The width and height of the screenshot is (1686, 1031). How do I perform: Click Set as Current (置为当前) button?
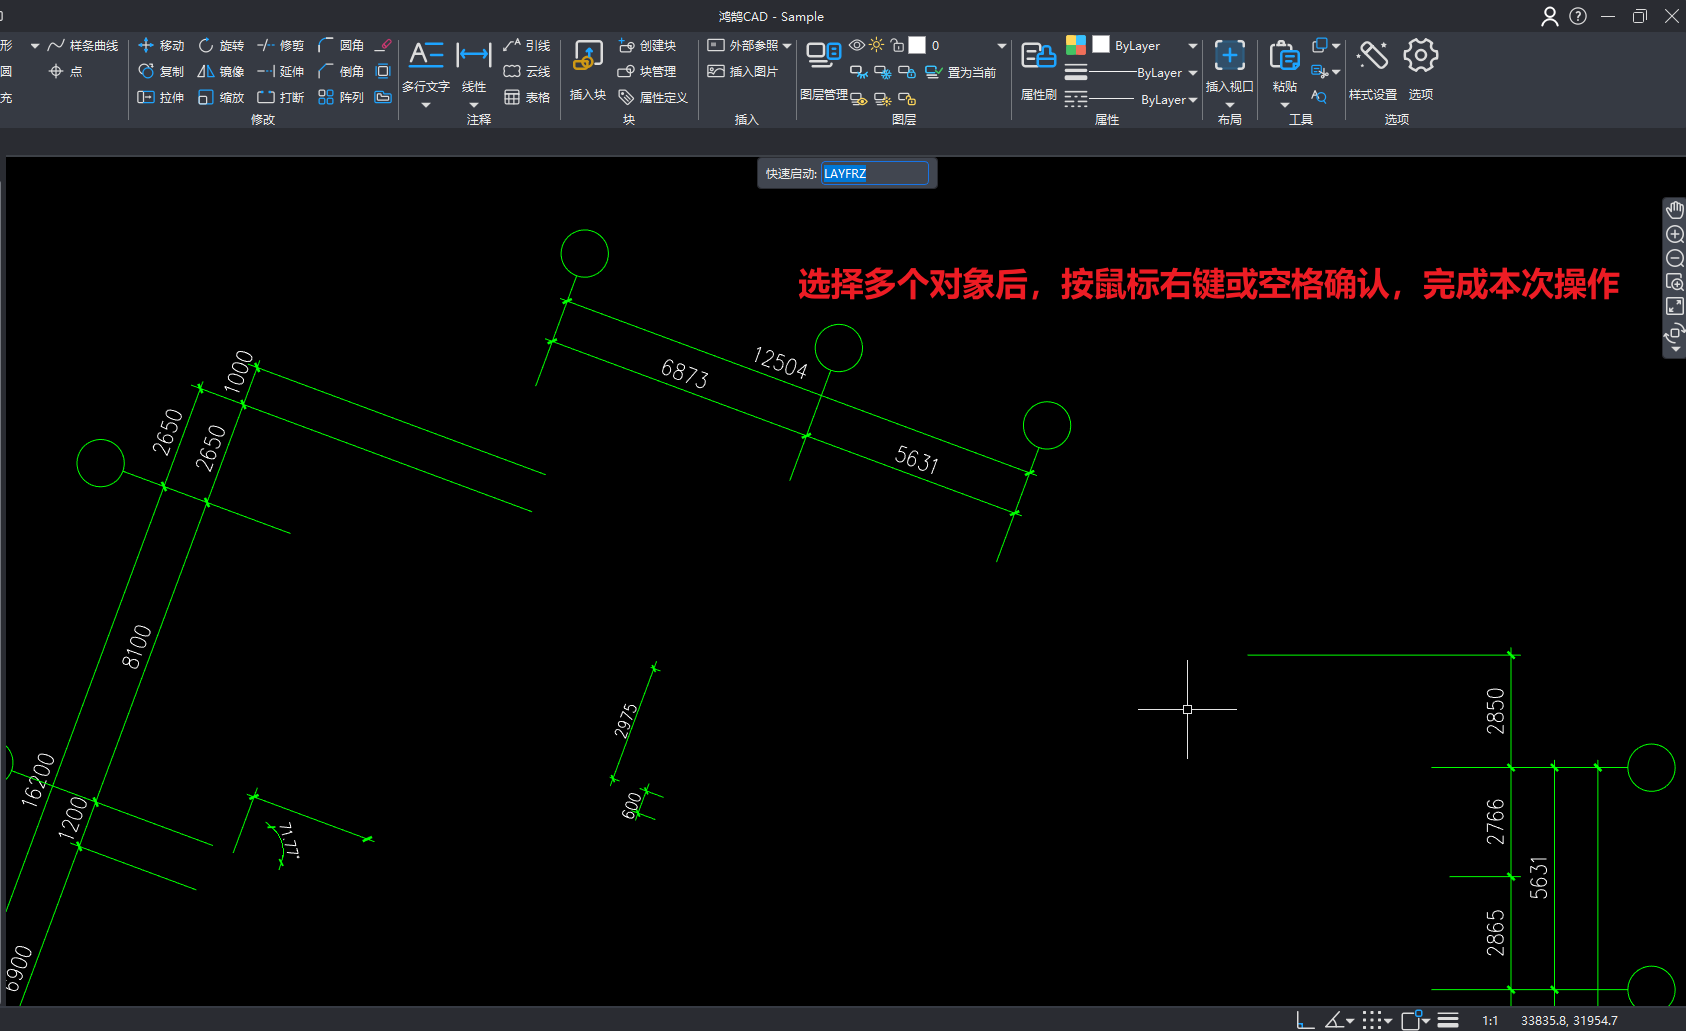(960, 72)
